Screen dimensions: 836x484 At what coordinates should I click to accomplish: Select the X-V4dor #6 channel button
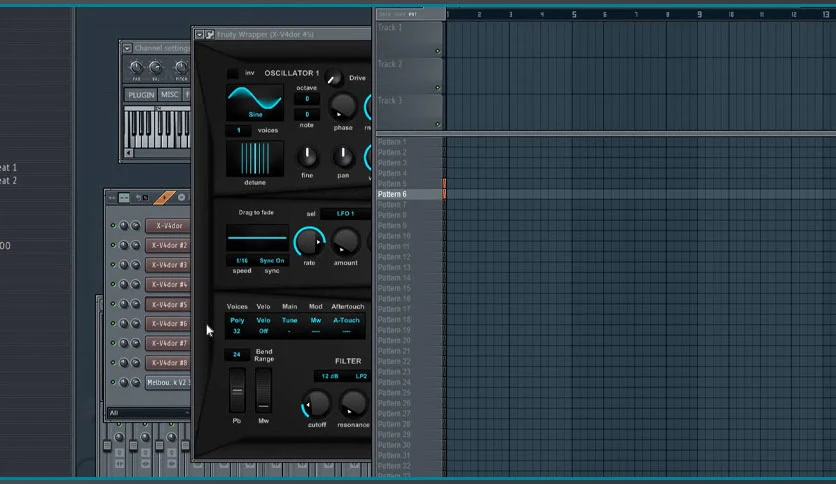point(168,324)
